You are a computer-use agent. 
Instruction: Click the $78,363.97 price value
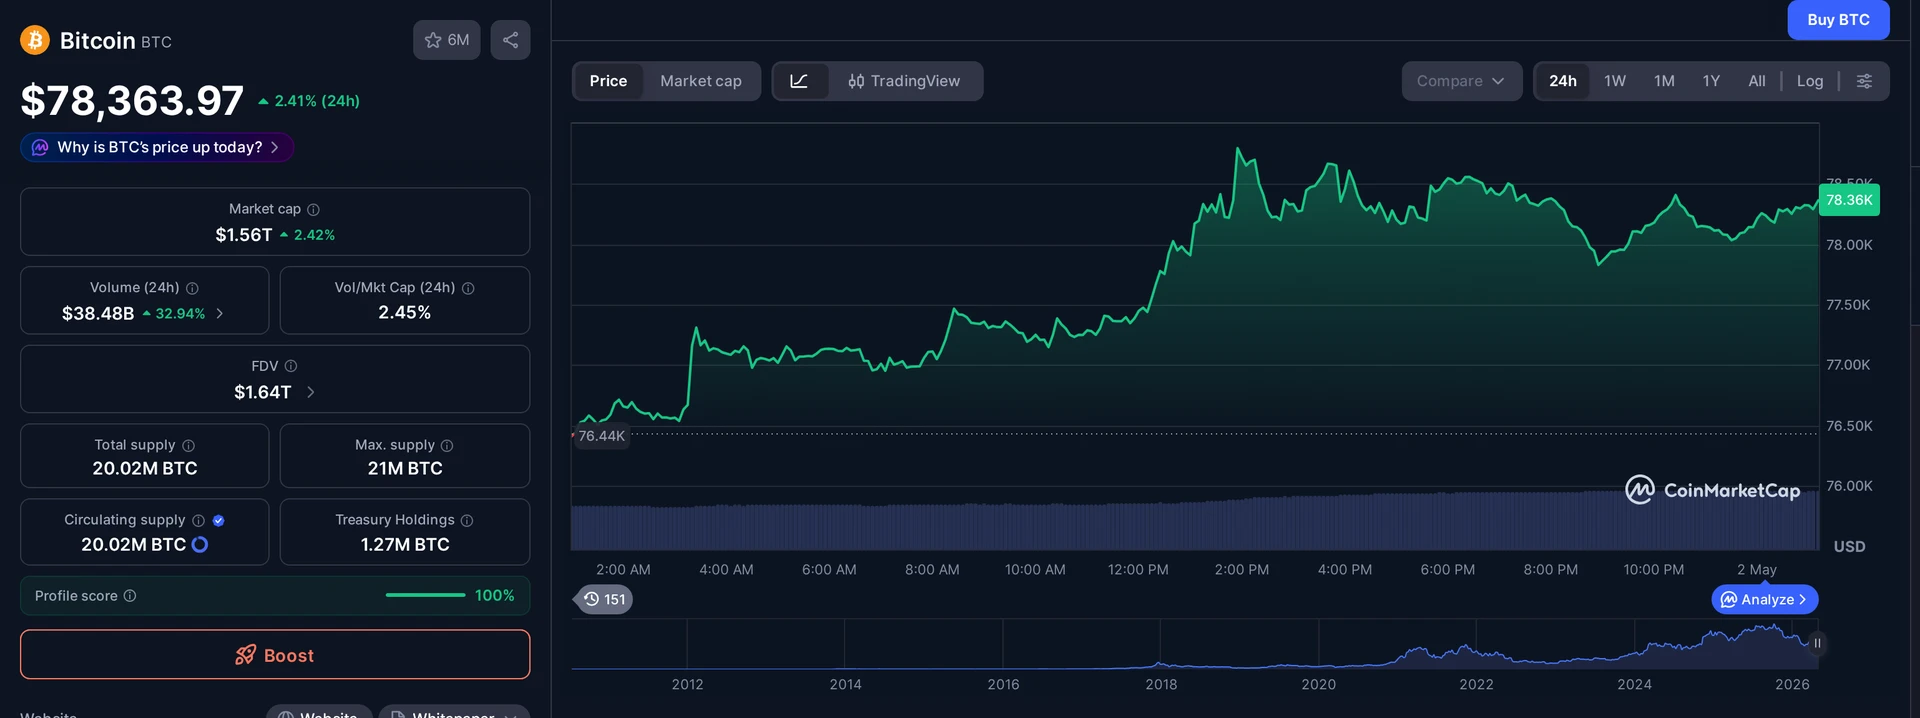(132, 100)
